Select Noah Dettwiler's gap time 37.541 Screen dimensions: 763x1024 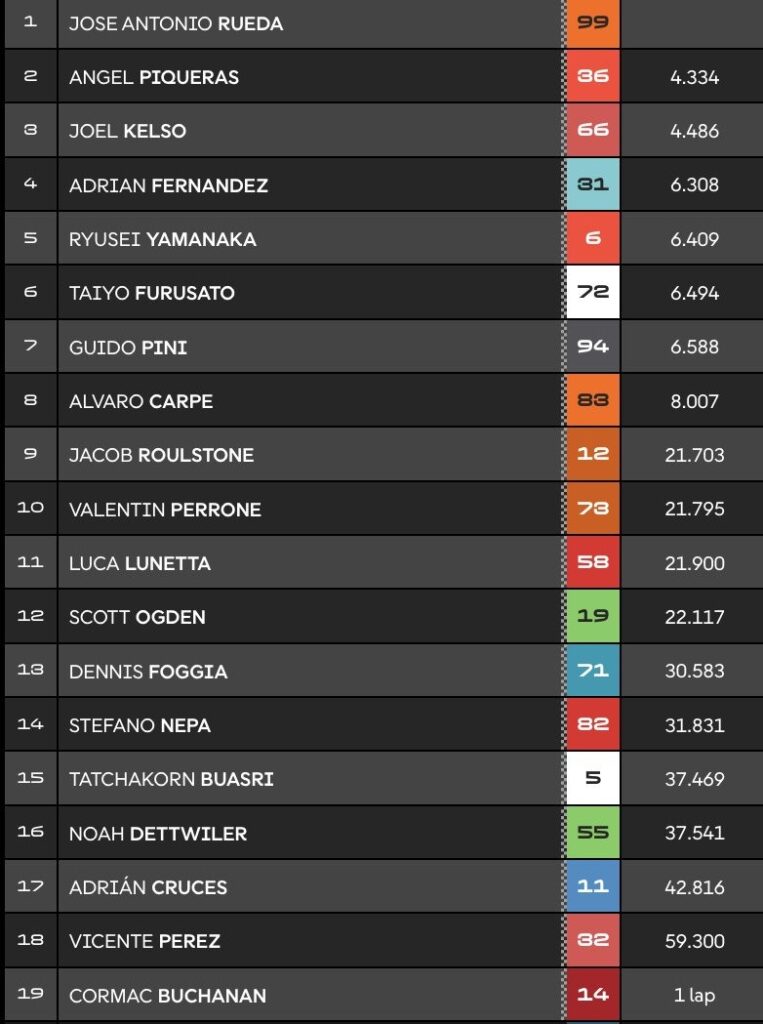[694, 833]
